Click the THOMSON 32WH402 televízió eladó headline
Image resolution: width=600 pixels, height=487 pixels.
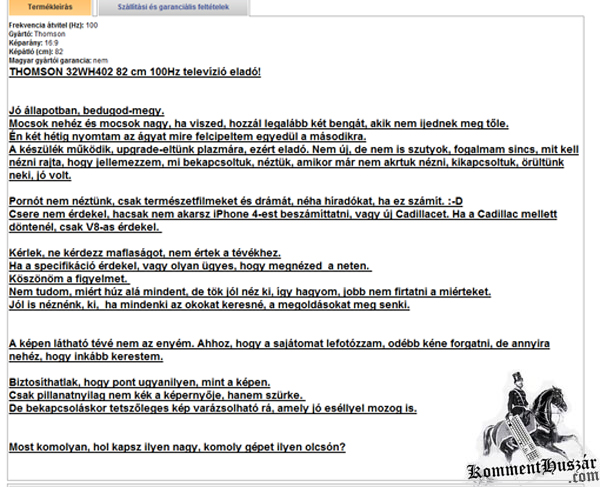tap(133, 72)
